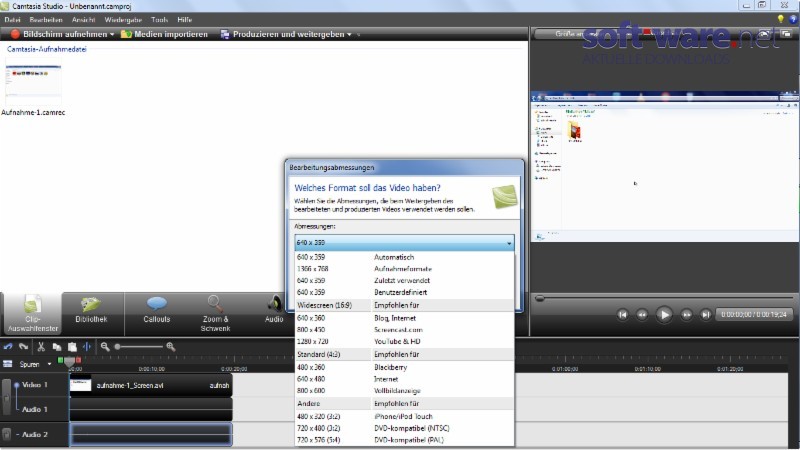800x450 pixels.
Task: Select 480 x 320 iPhone/iPod Touch
Action: [x=405, y=416]
